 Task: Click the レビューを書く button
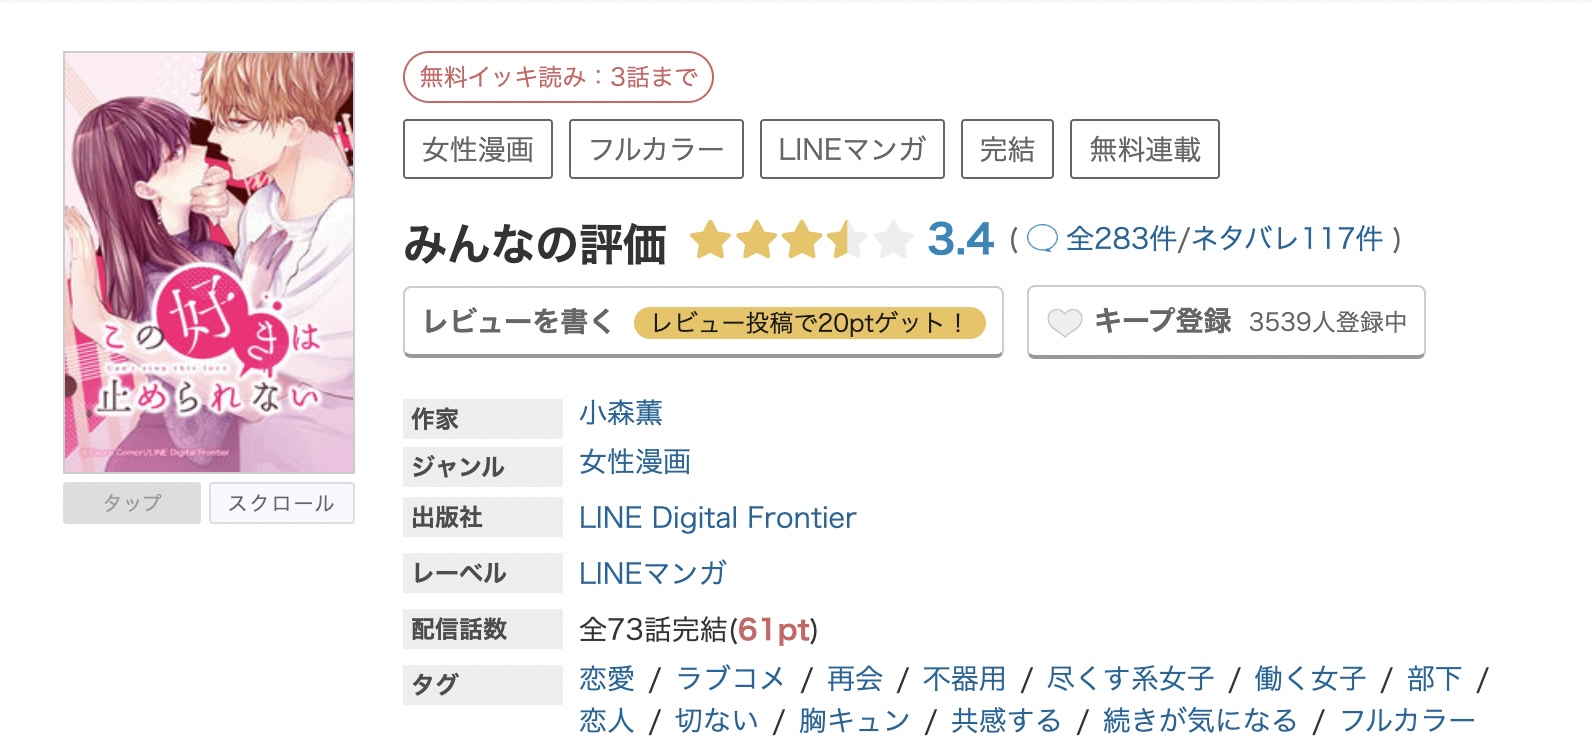coord(516,322)
